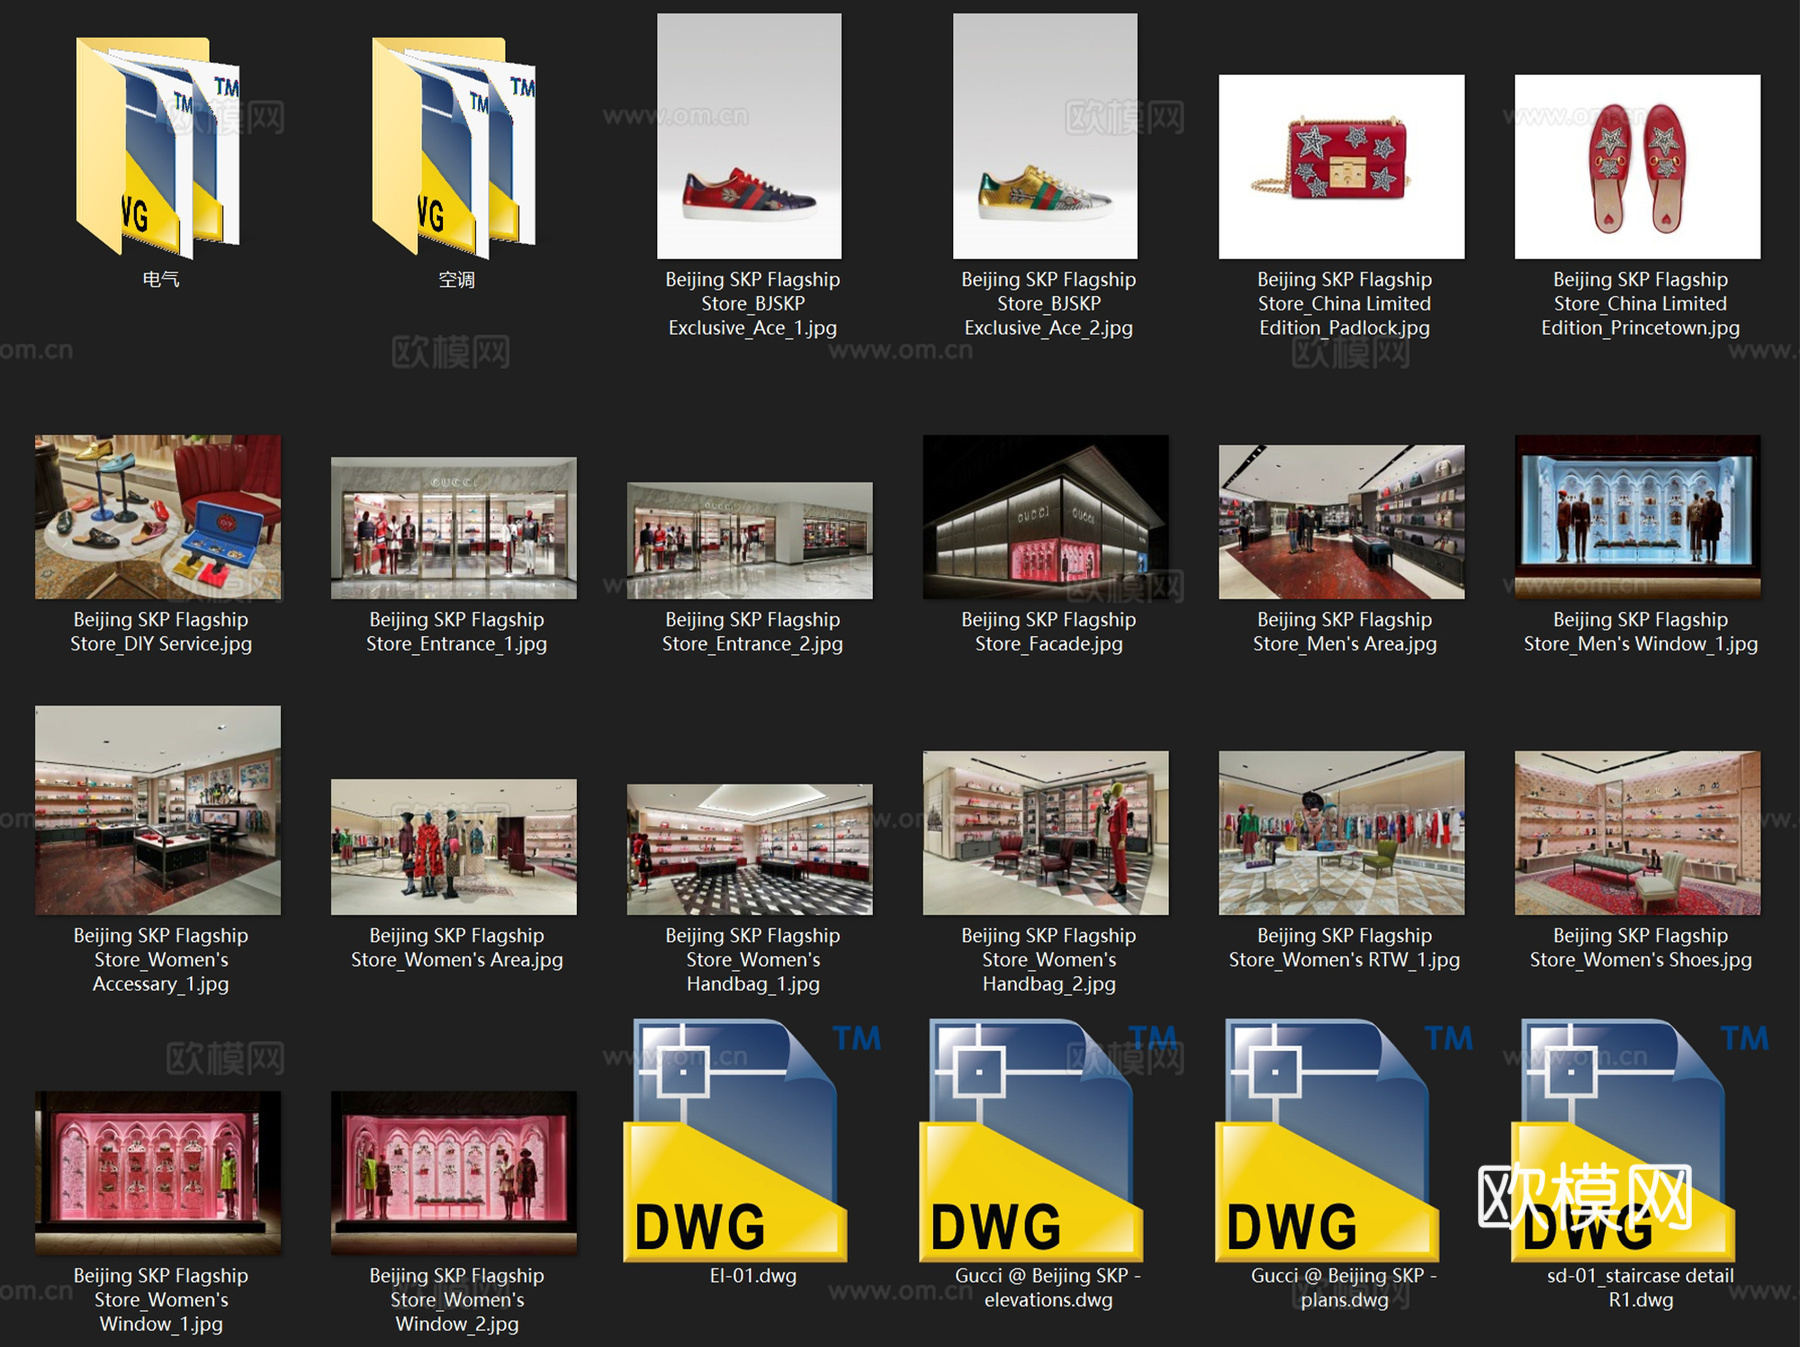Click the Store_DIY Service.jpg file name
The width and height of the screenshot is (1800, 1347).
[161, 632]
